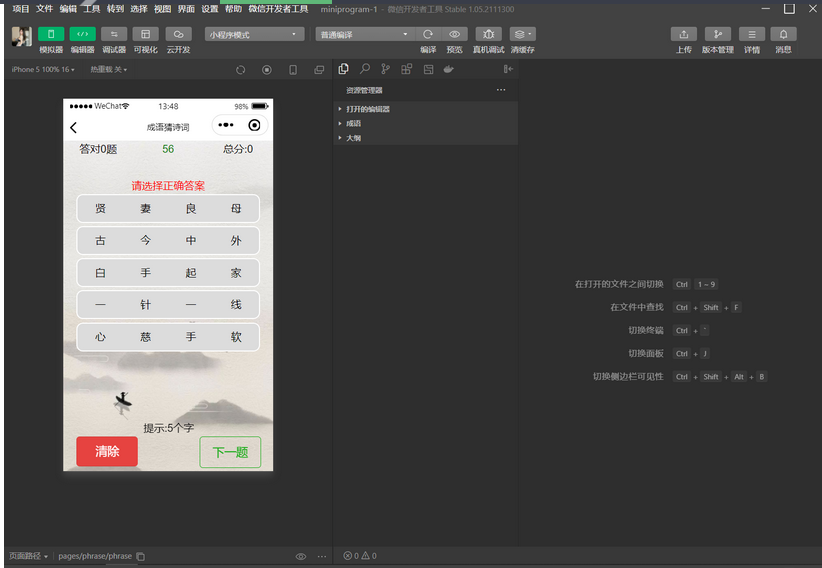Open search panel magnifier icon

pyautogui.click(x=364, y=70)
